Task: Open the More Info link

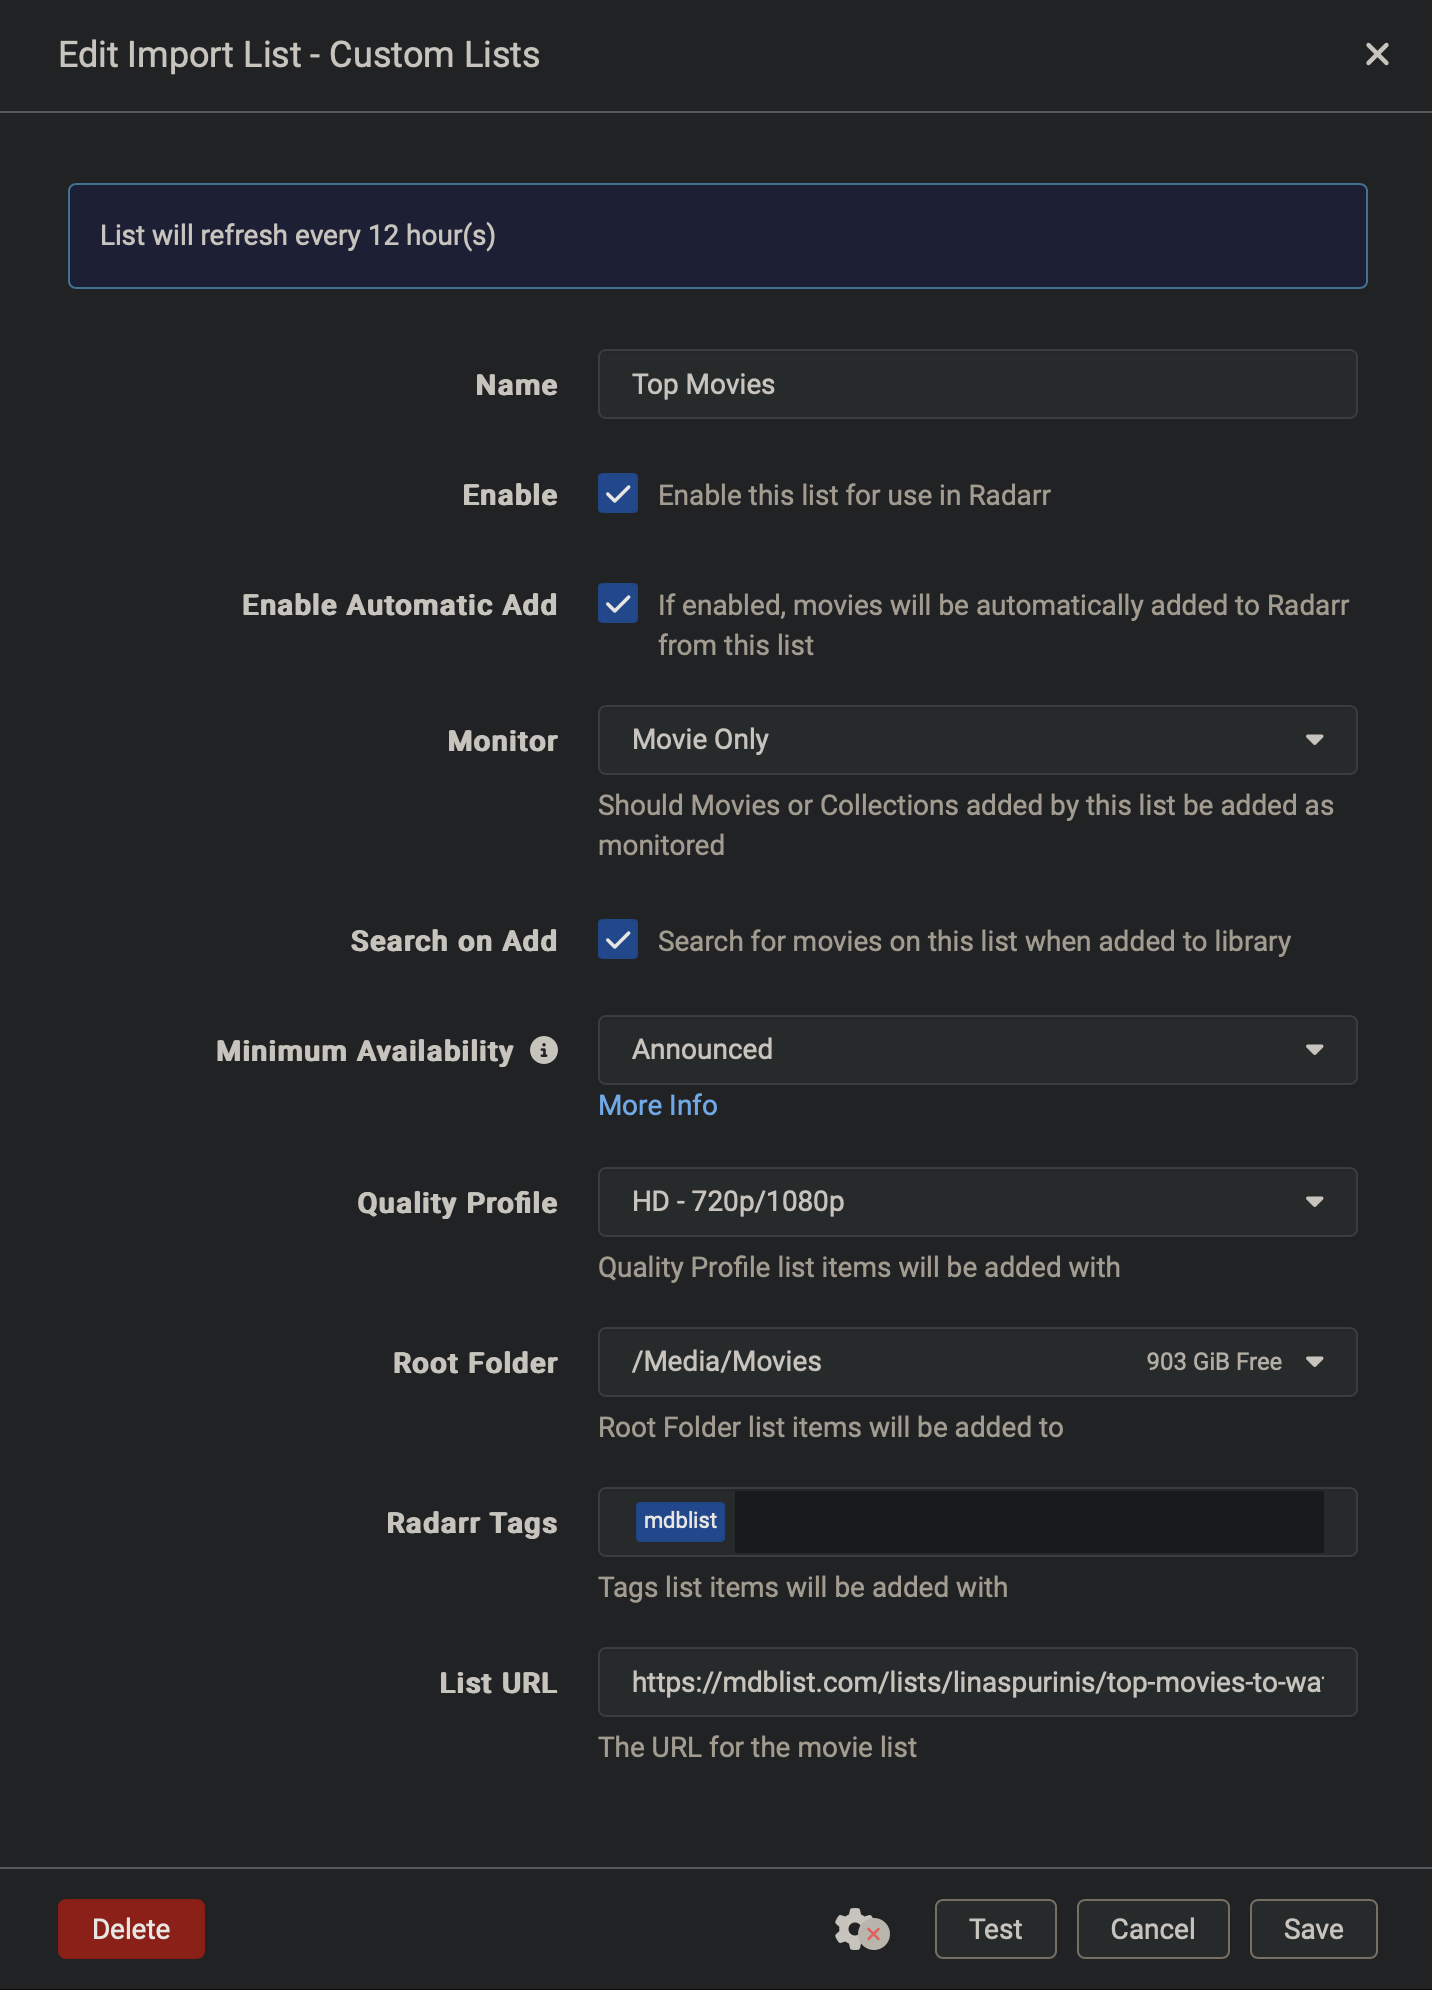Action: pos(657,1105)
